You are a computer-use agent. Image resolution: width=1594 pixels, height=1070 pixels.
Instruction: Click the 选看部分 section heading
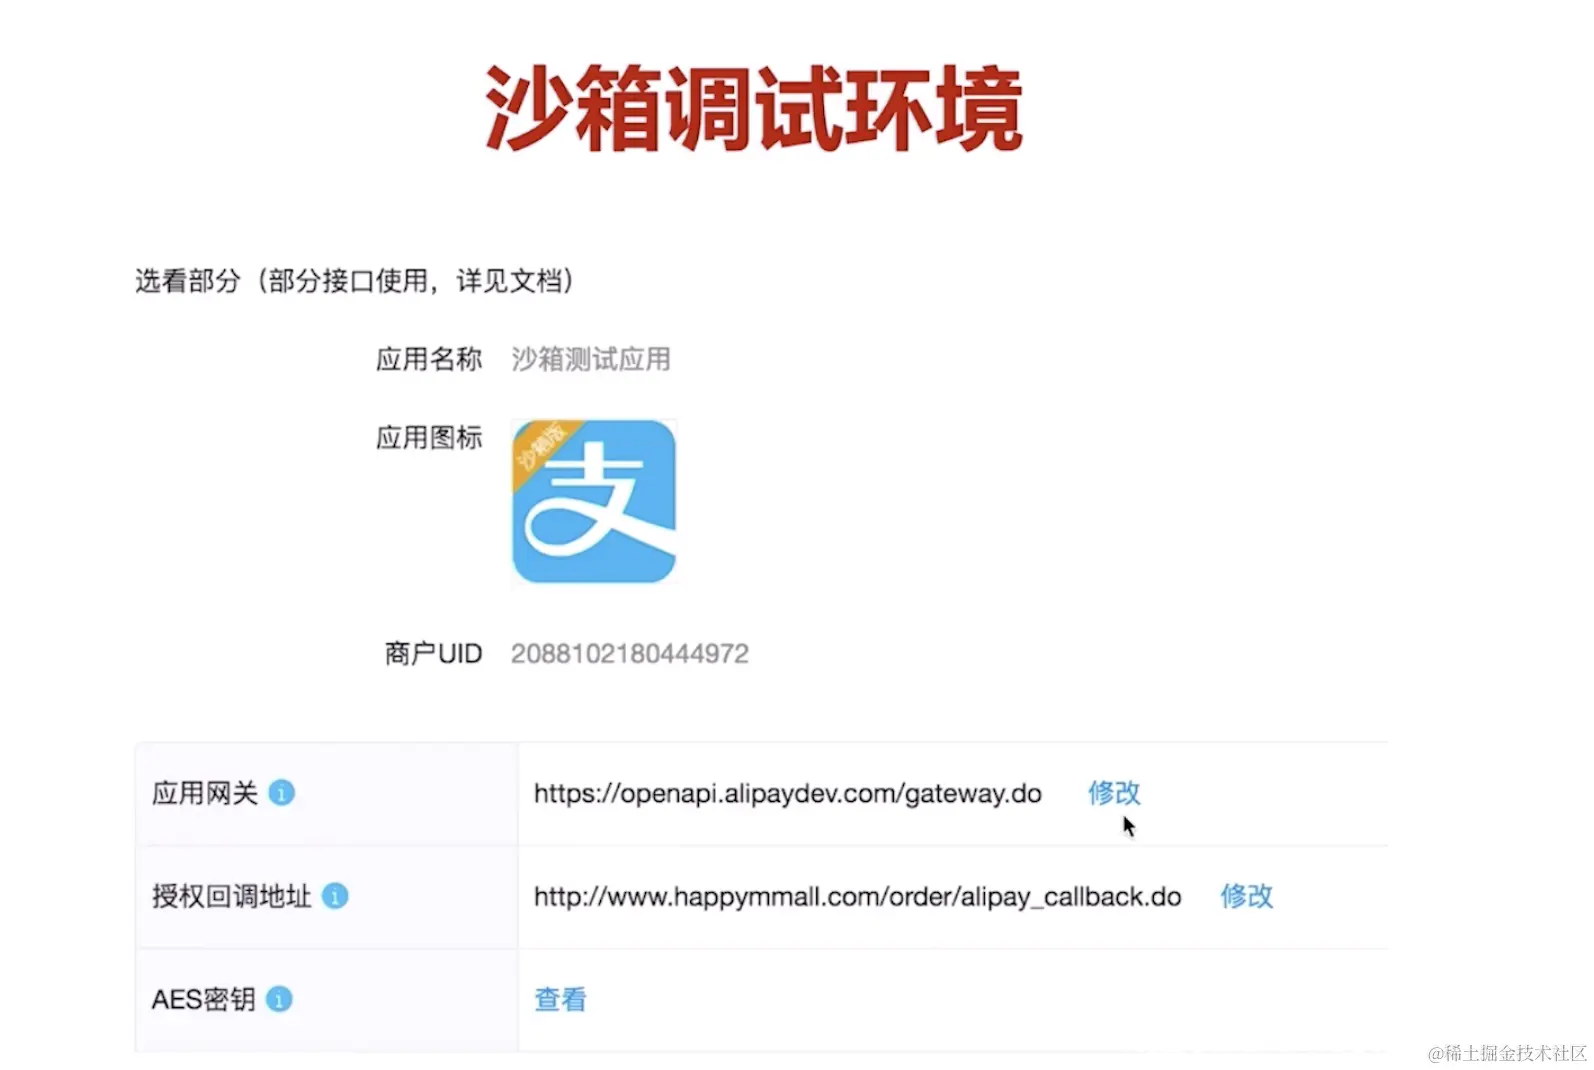[x=355, y=281]
